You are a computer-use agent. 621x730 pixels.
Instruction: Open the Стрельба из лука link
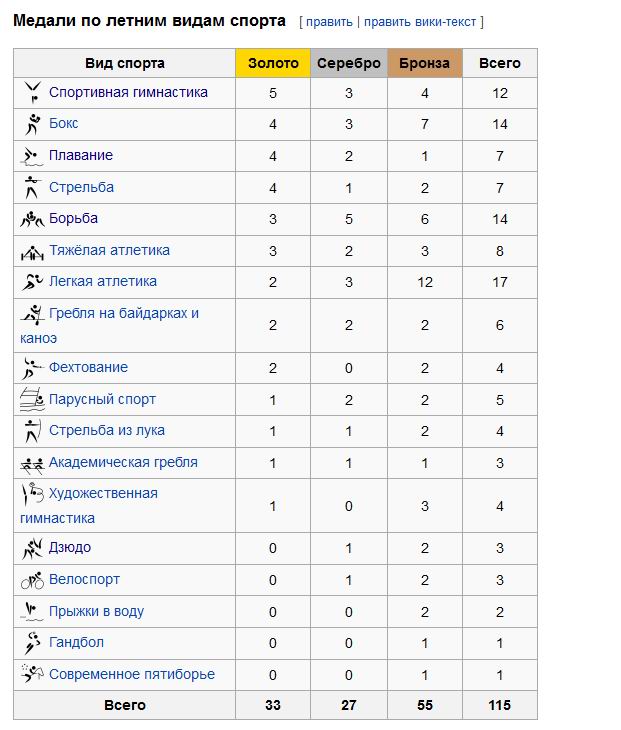(x=107, y=430)
